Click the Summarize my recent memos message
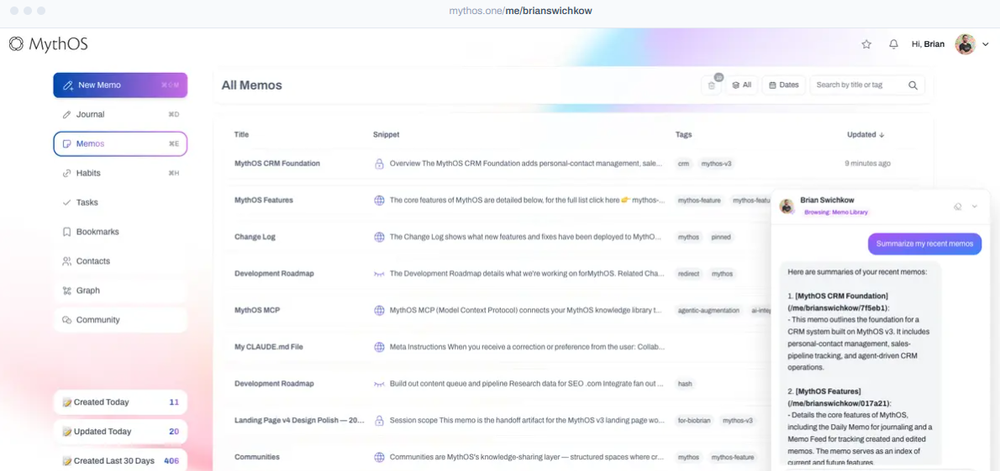The image size is (1000, 471). pyautogui.click(x=925, y=244)
